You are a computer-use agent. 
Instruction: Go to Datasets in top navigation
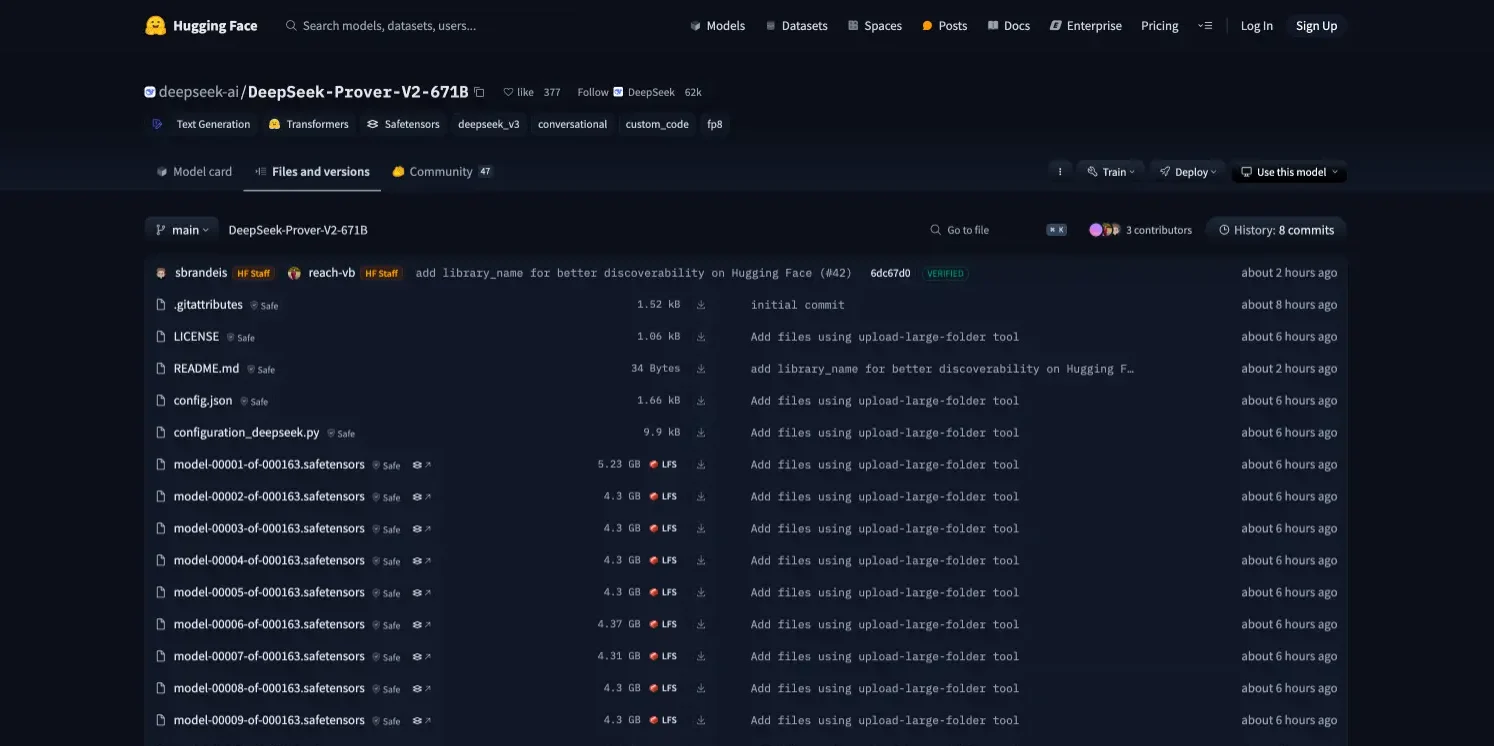coord(796,26)
